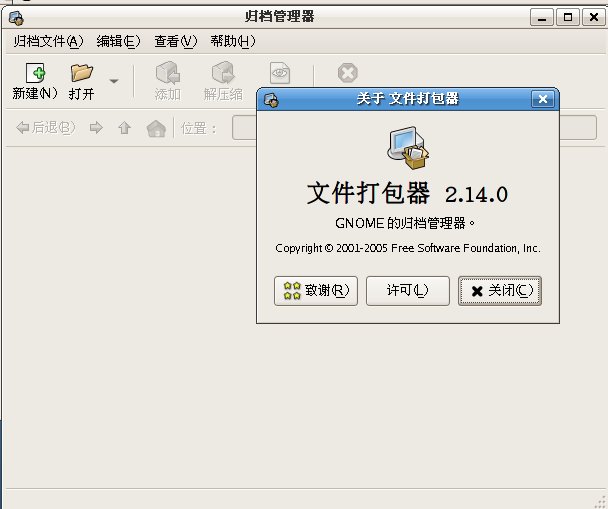Open the 帮助(H) menu
This screenshot has width=608, height=509.
233,41
